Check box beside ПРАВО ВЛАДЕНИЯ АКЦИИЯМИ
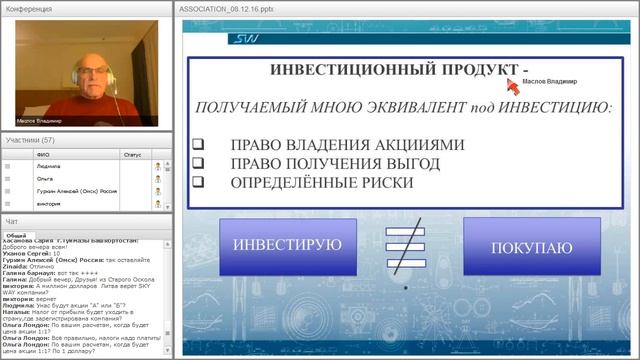Screen dimensions: 640x360 point(198,144)
